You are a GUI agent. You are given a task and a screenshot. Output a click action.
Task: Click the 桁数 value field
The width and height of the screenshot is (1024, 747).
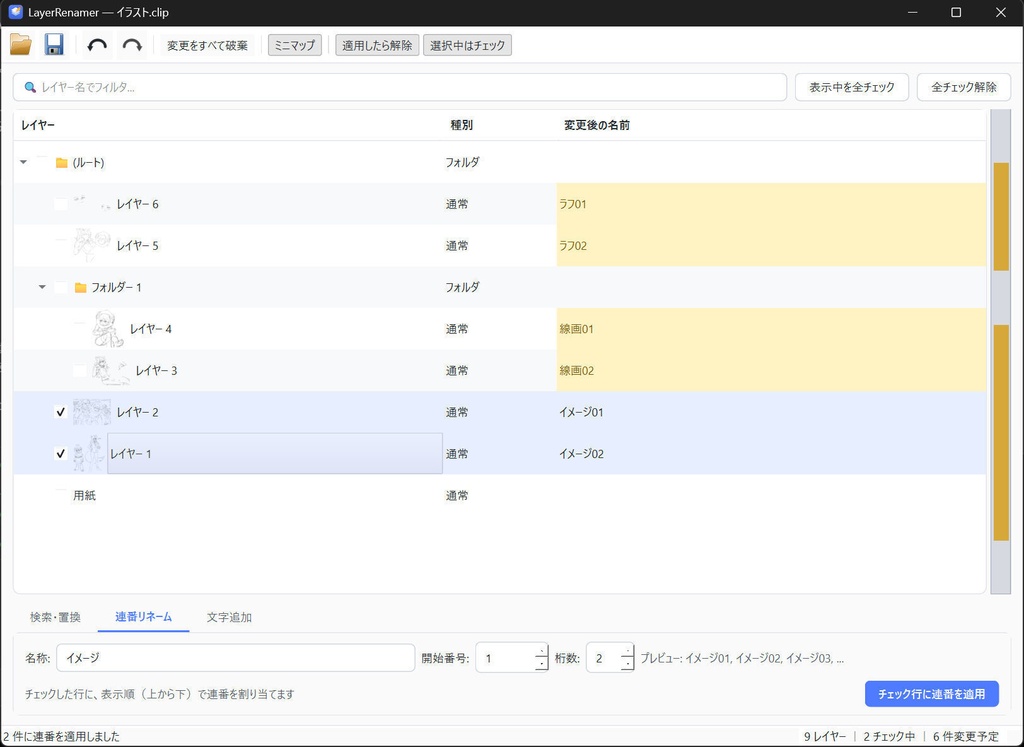(603, 658)
